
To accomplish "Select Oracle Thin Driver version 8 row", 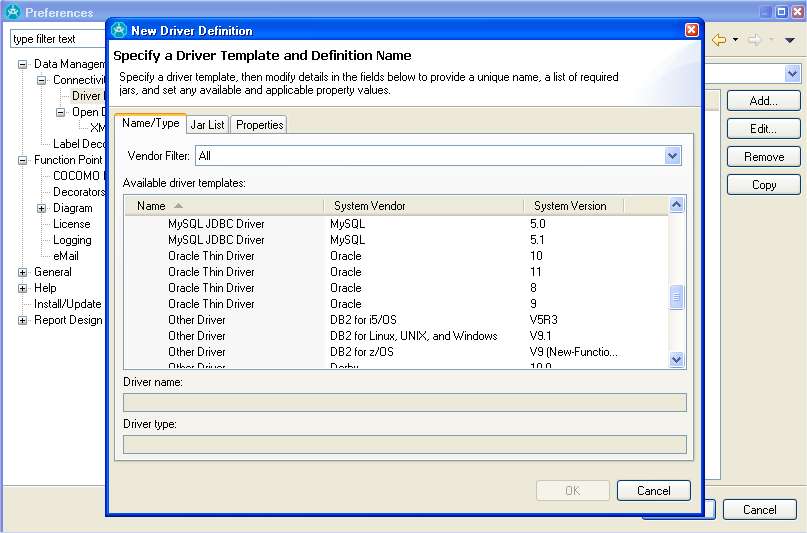I will point(396,288).
